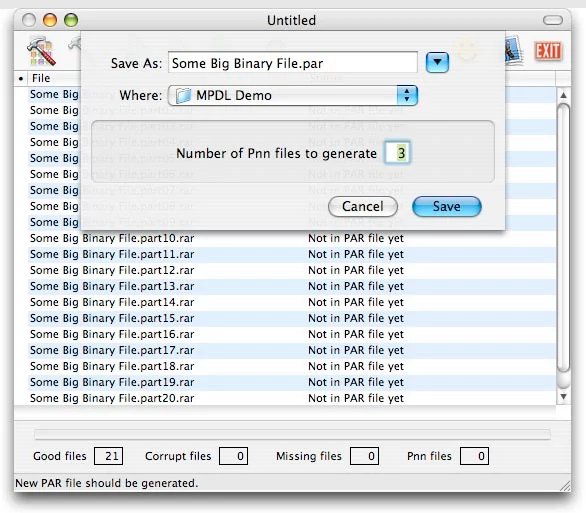Viewport: 586px width, 513px height.
Task: Expand save dialog with the blue disclosure arrow
Action: pyautogui.click(x=437, y=62)
